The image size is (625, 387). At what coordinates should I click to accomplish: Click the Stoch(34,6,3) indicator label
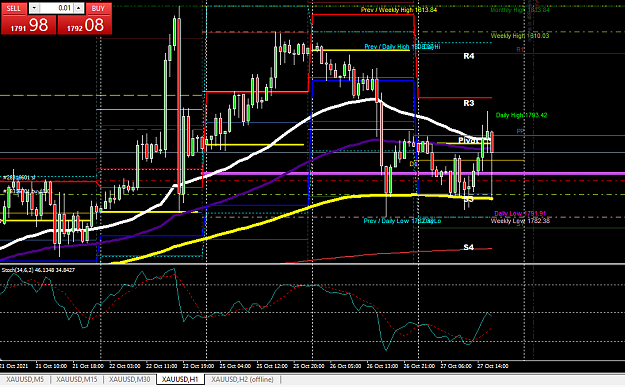point(38,270)
